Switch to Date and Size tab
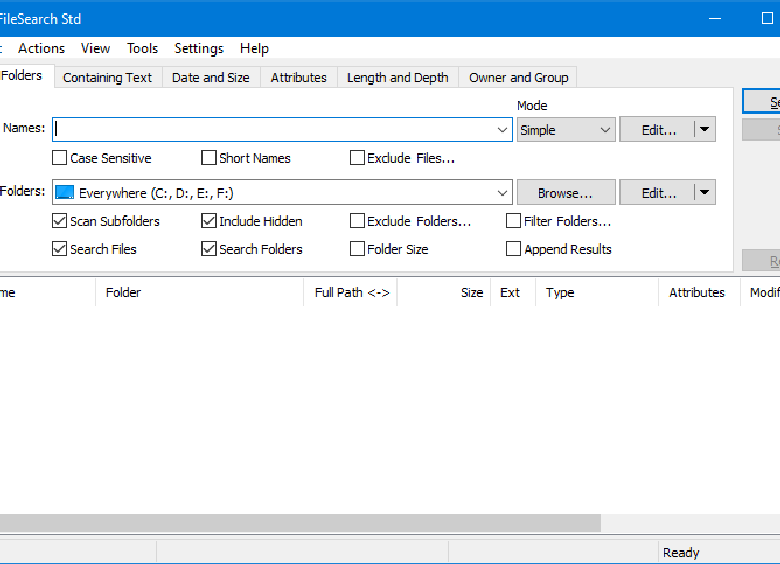Viewport: 780px width, 564px height. [211, 78]
